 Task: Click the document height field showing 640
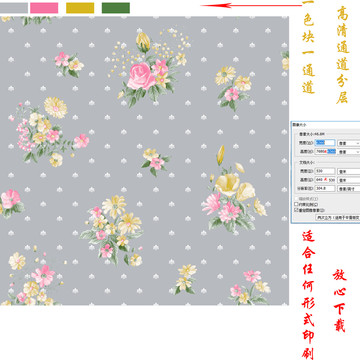tap(325, 180)
